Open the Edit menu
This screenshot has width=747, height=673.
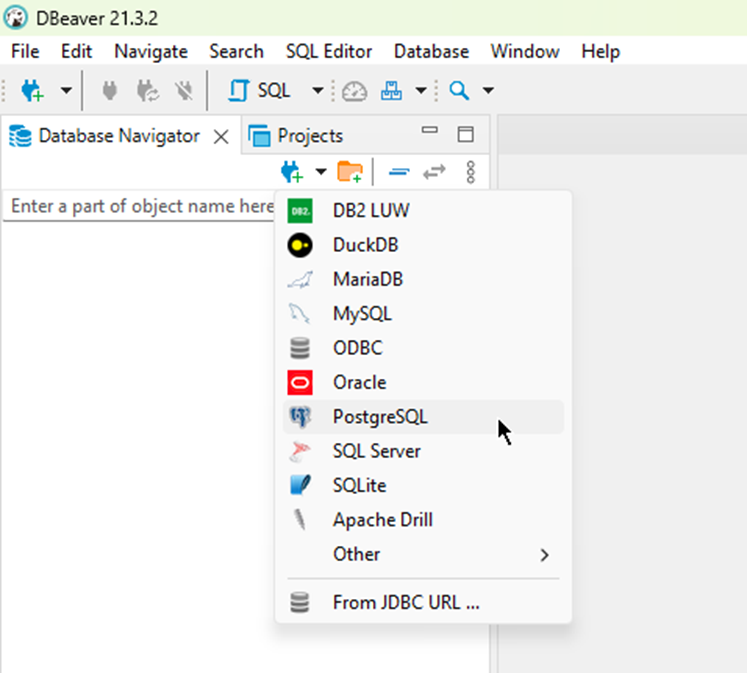(x=76, y=51)
